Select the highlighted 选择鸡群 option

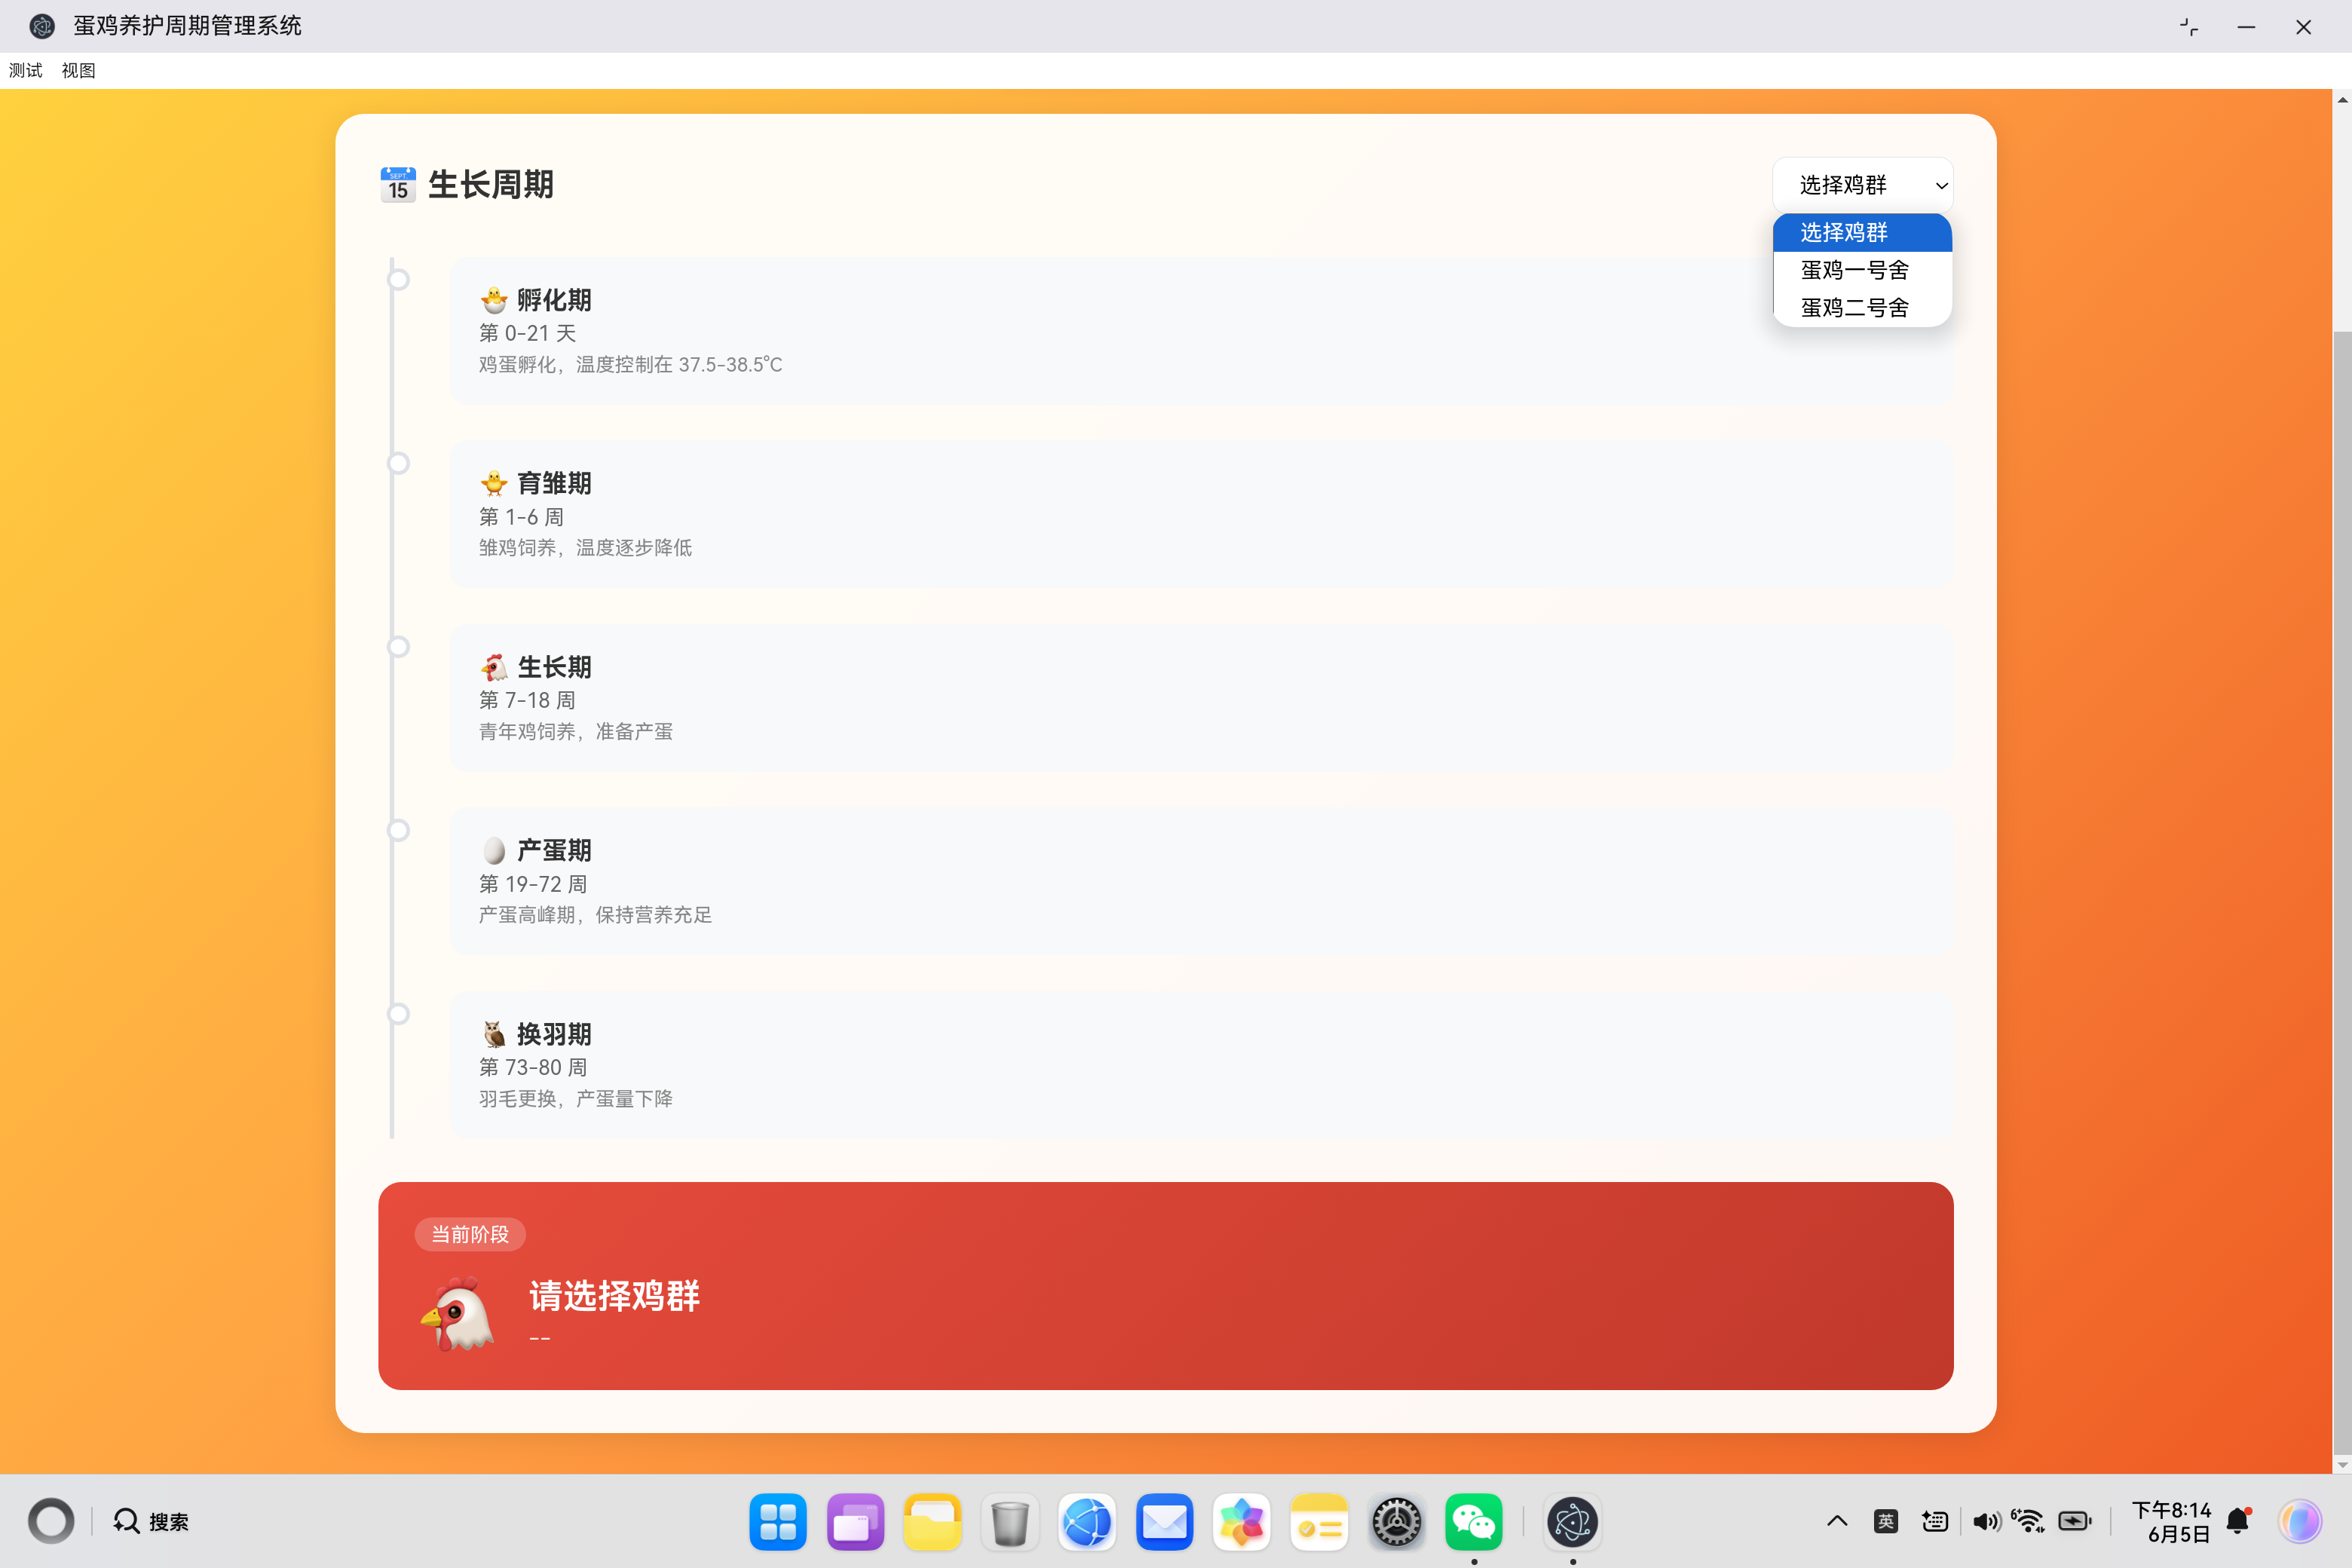pos(1862,232)
